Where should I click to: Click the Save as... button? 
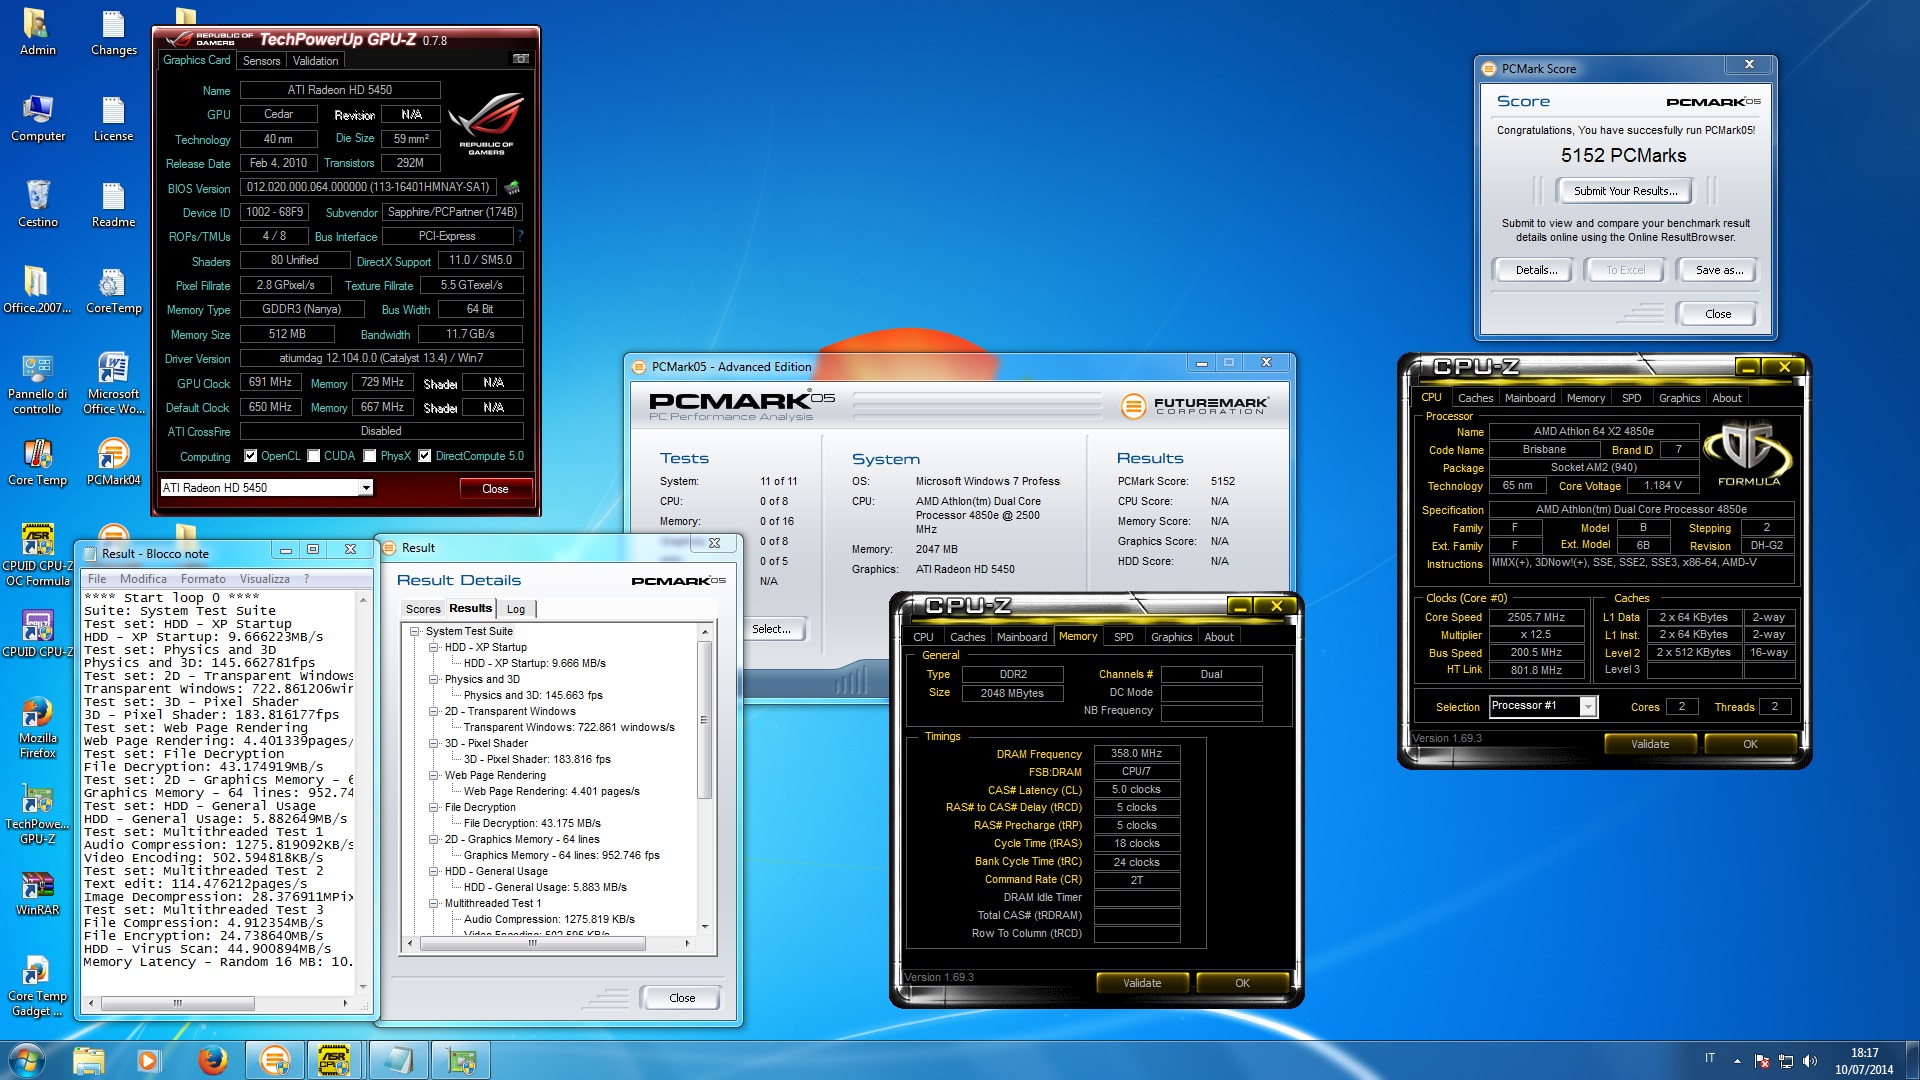(x=1719, y=270)
